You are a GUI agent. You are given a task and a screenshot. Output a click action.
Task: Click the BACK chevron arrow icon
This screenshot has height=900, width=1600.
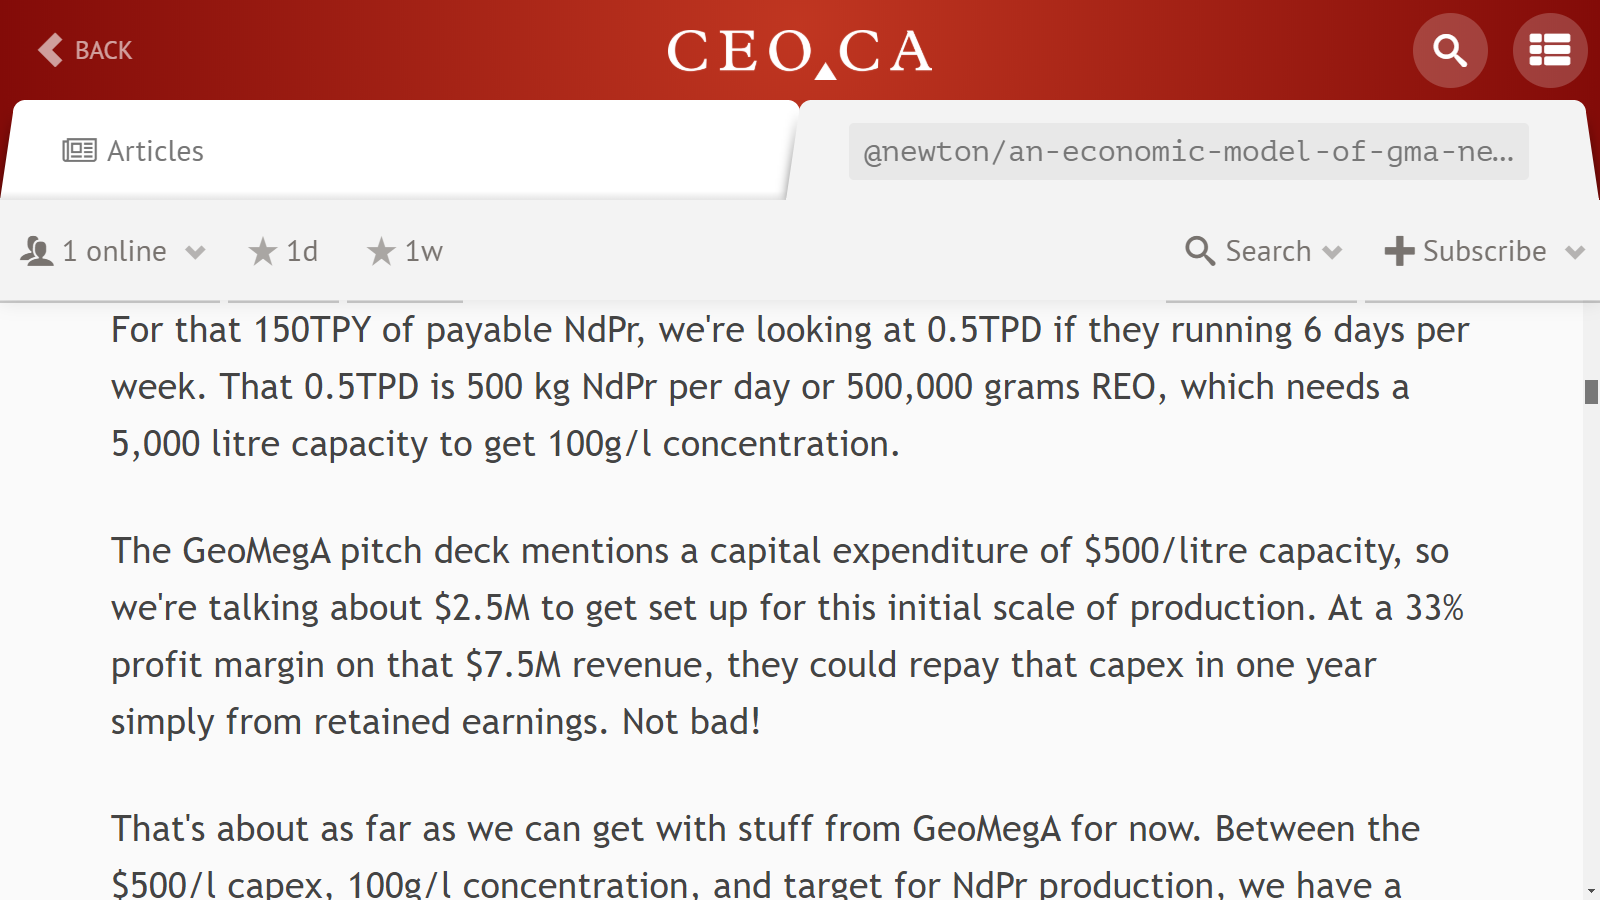[50, 50]
